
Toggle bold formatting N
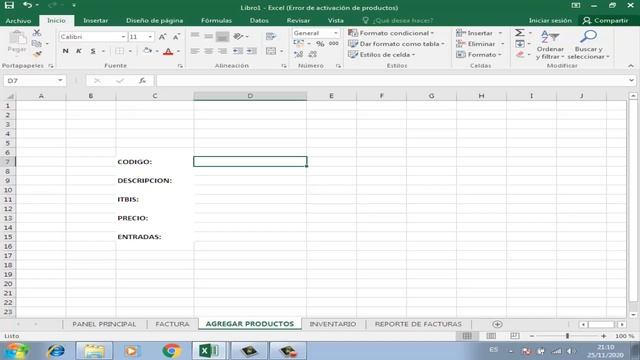pos(65,51)
